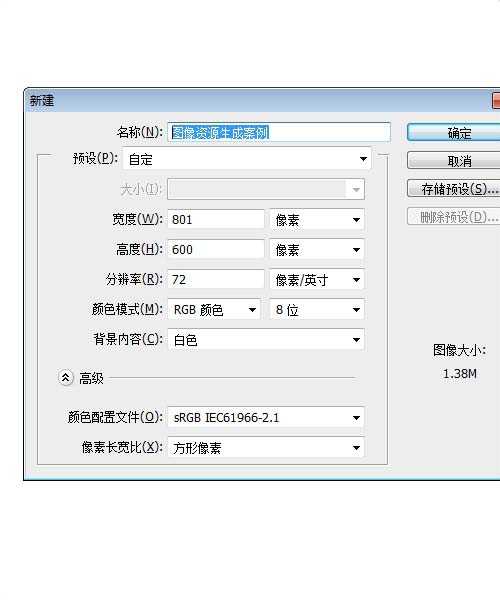The height and width of the screenshot is (600, 500).
Task: Open the 预设 dropdown showing 自定
Action: pos(247,159)
